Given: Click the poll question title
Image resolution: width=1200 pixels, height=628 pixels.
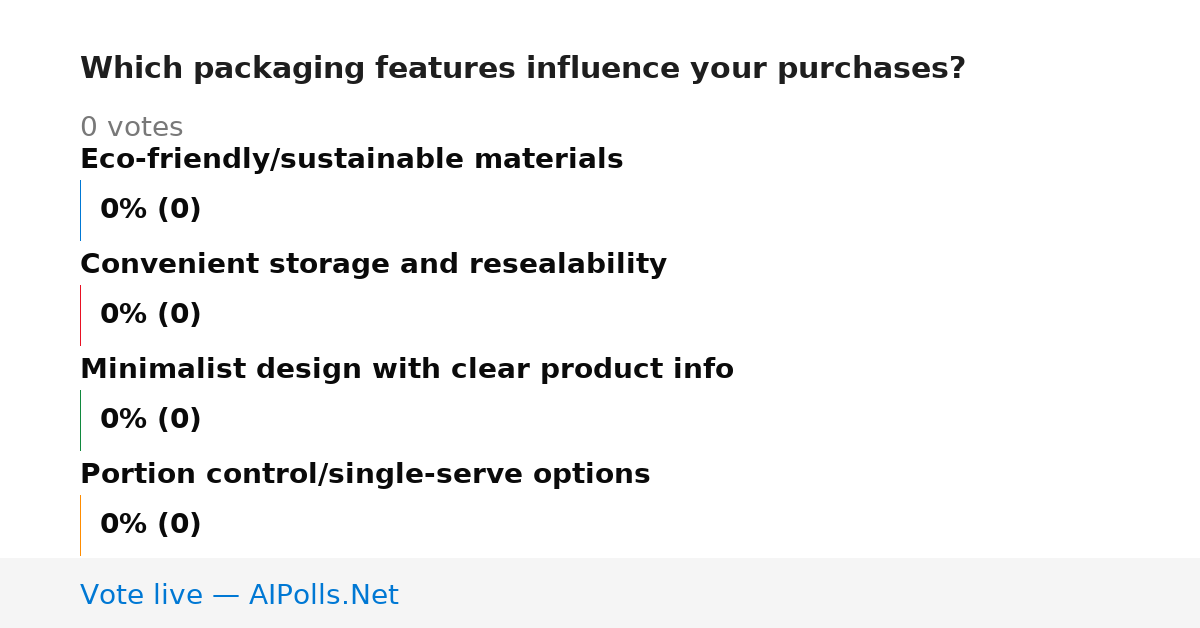Looking at the screenshot, I should click(523, 69).
